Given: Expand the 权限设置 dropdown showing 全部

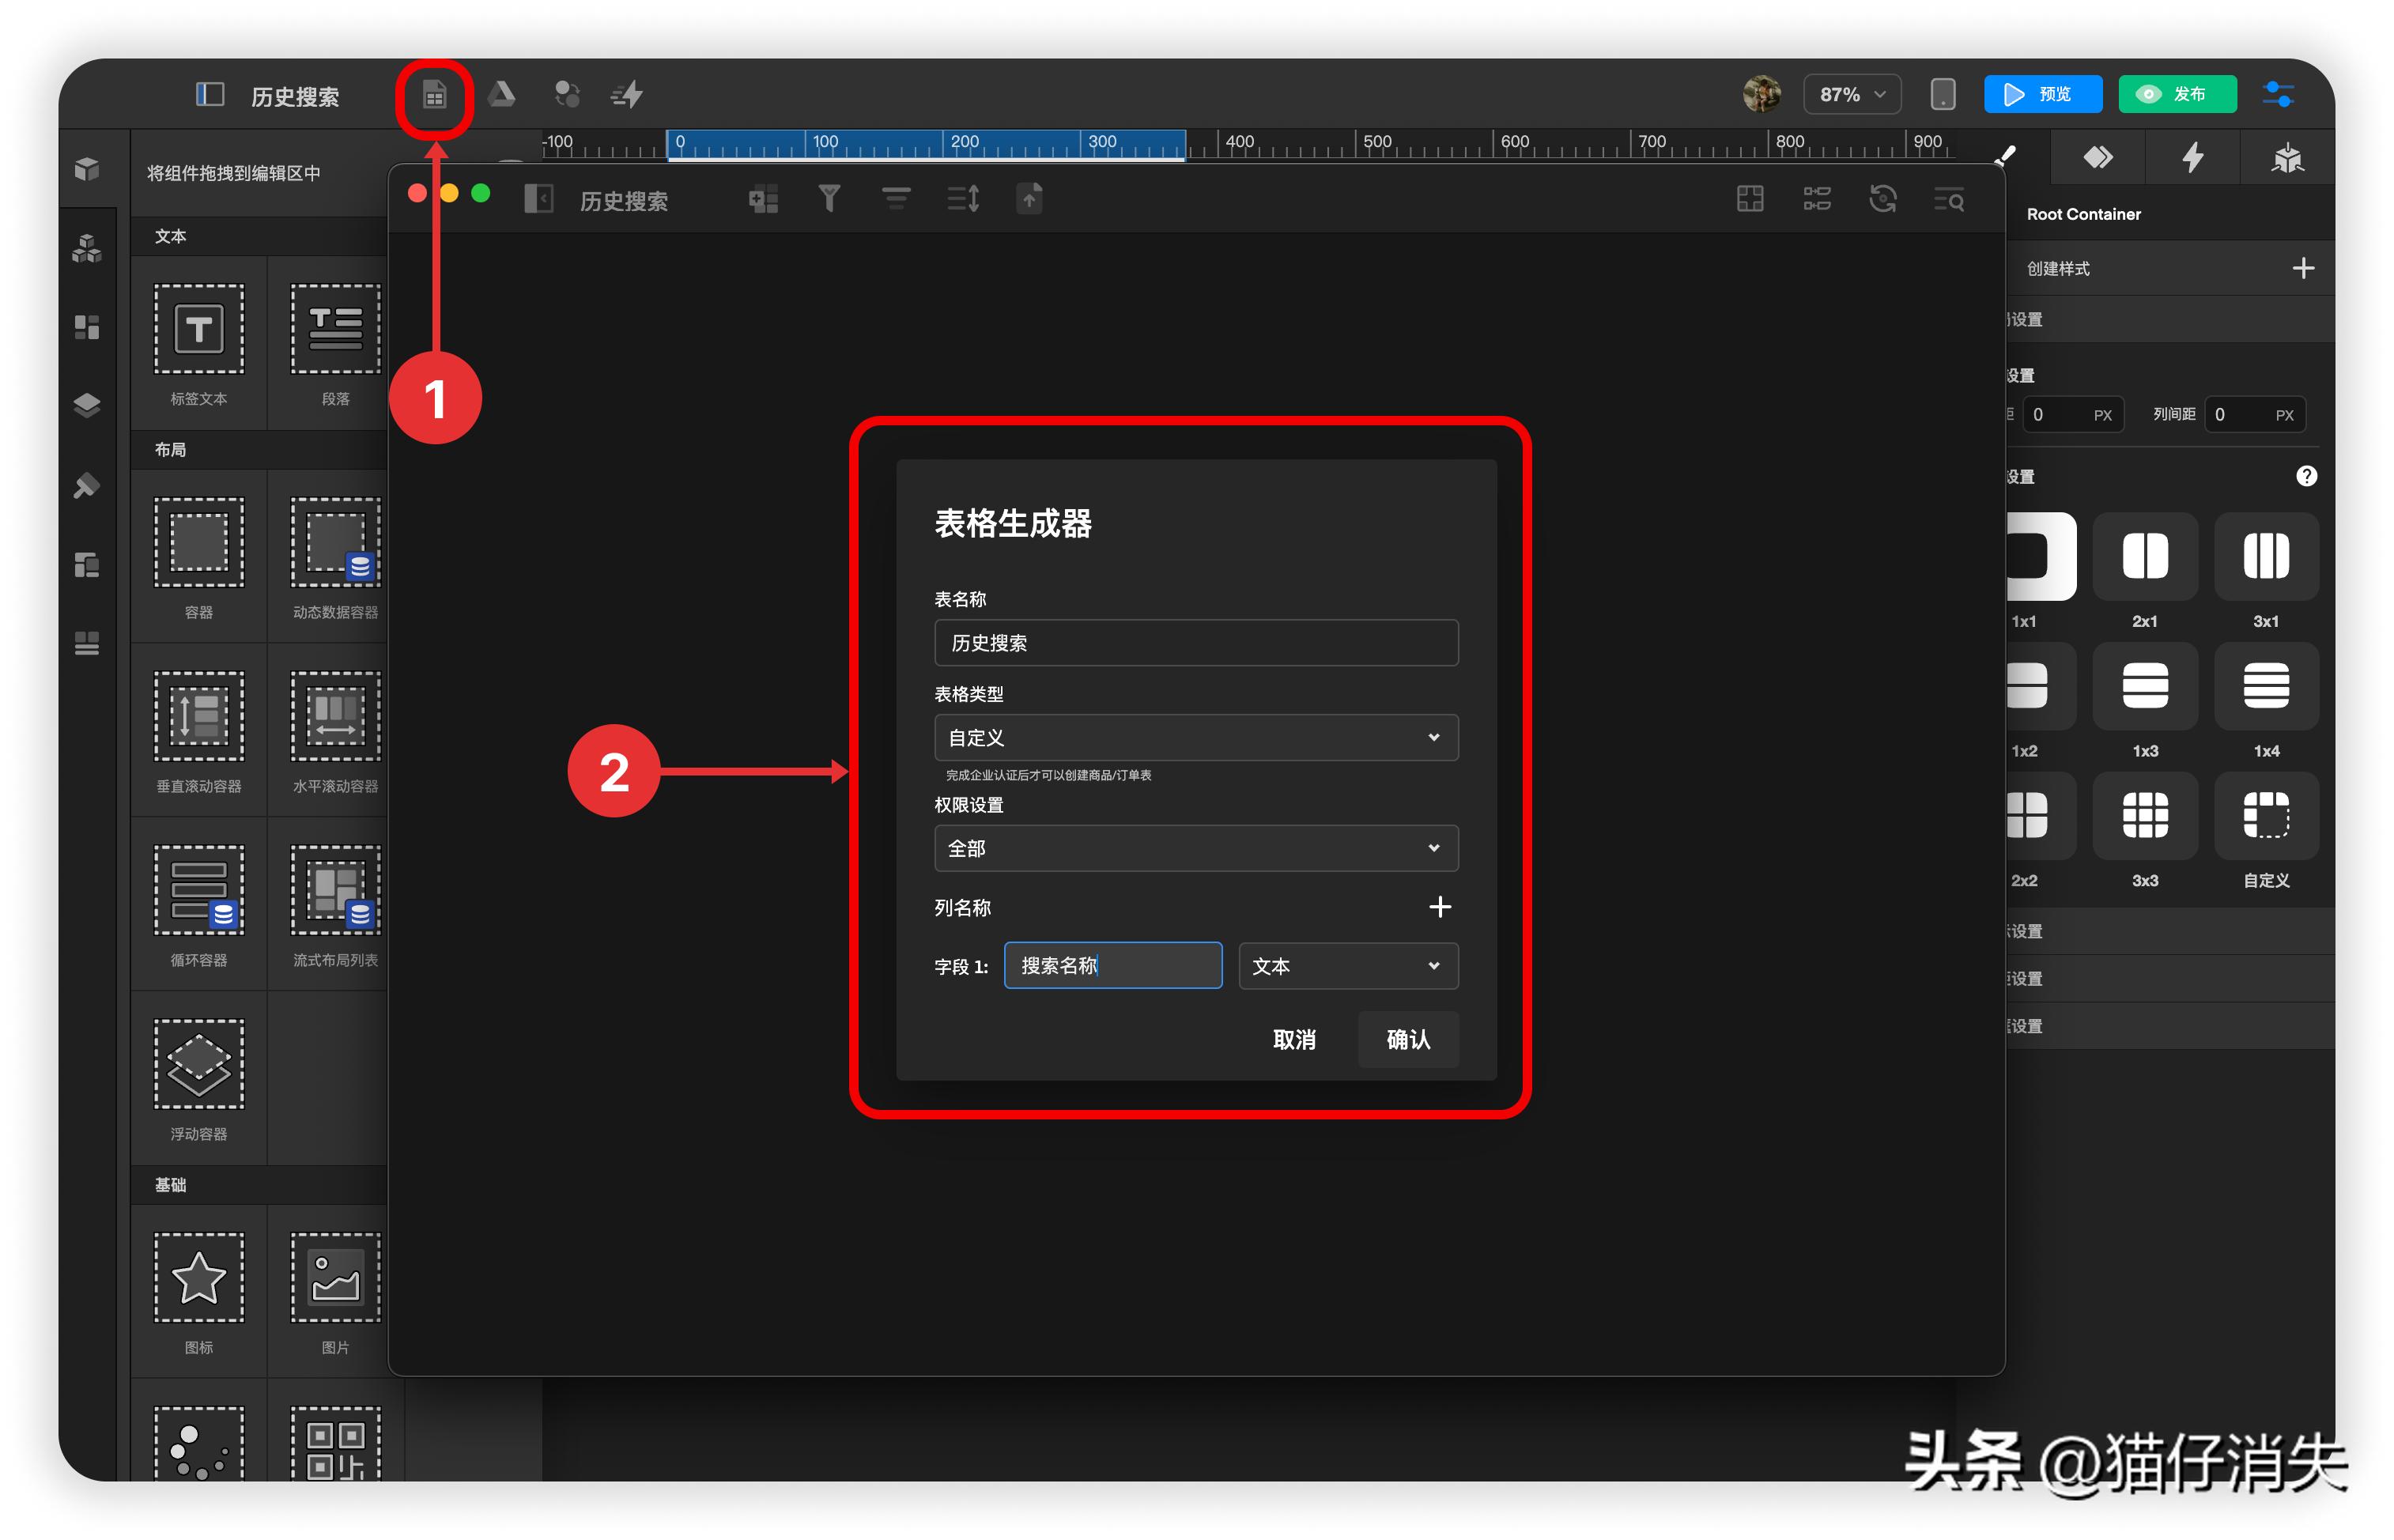Looking at the screenshot, I should point(1196,849).
